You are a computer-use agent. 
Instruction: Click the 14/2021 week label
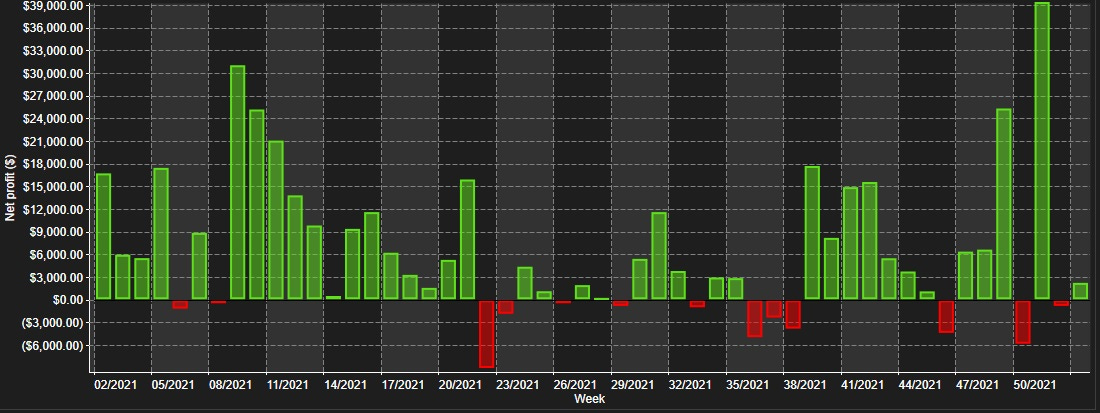346,385
